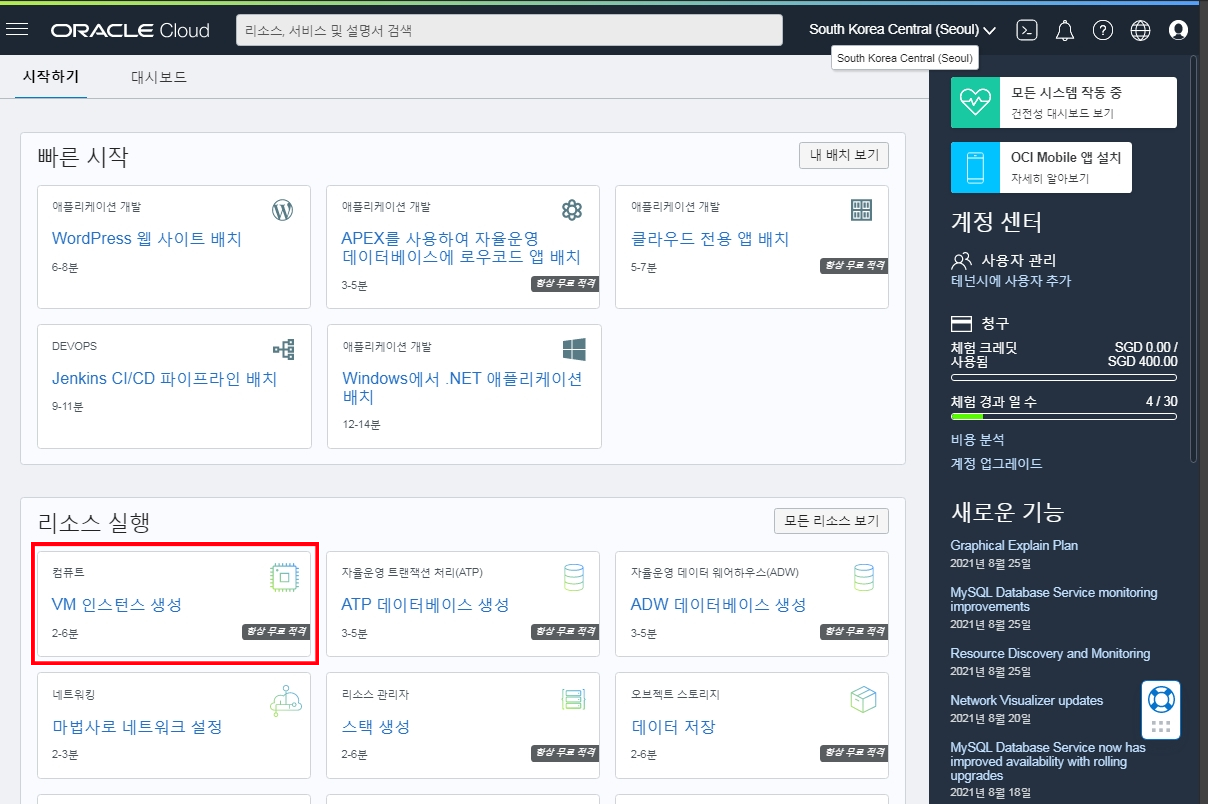Open the help question mark icon
Viewport: 1208px width, 804px height.
point(1103,30)
